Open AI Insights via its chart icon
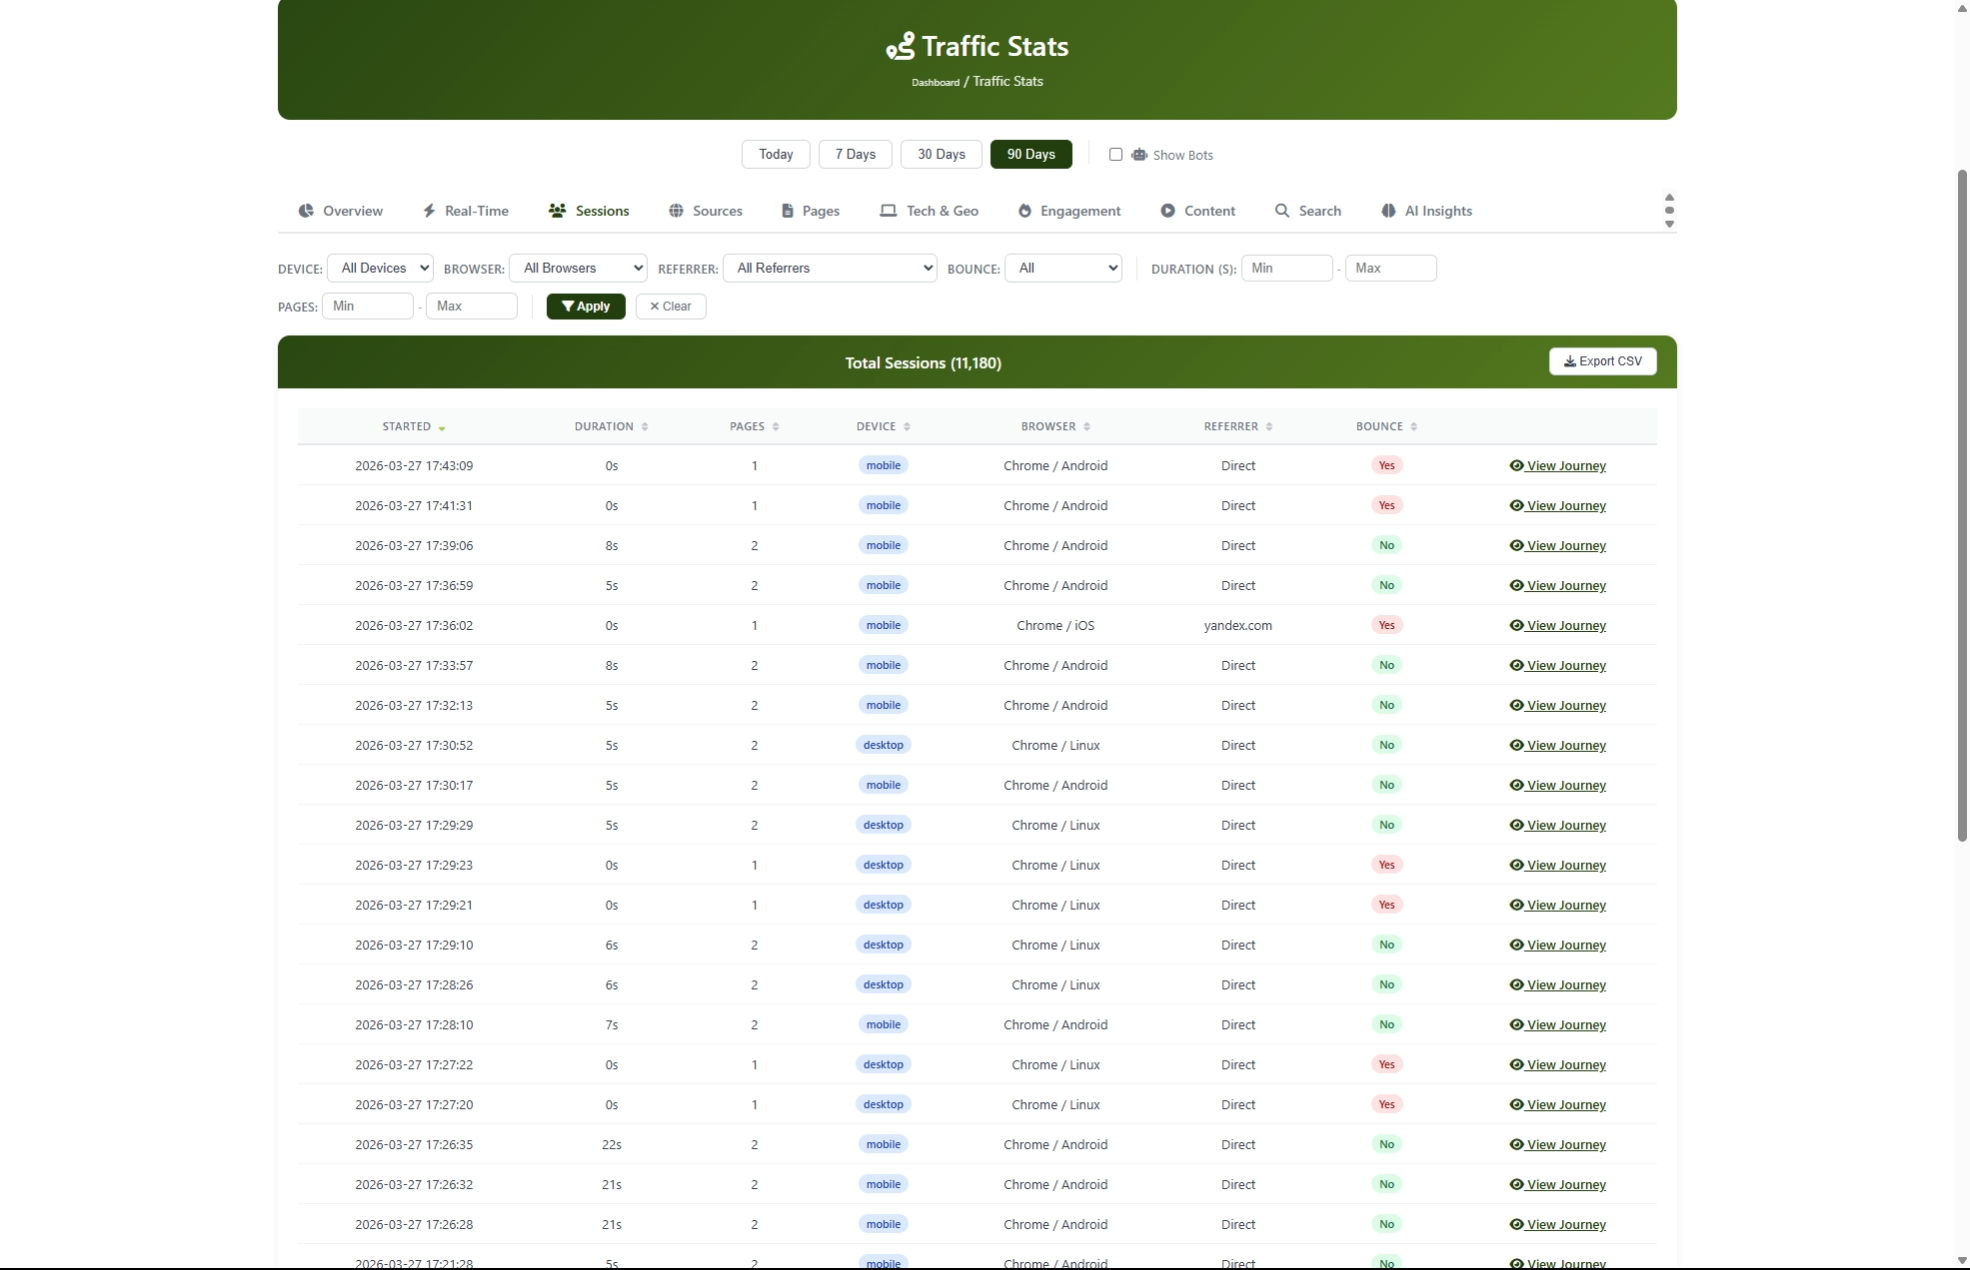Image resolution: width=1970 pixels, height=1270 pixels. (1389, 210)
